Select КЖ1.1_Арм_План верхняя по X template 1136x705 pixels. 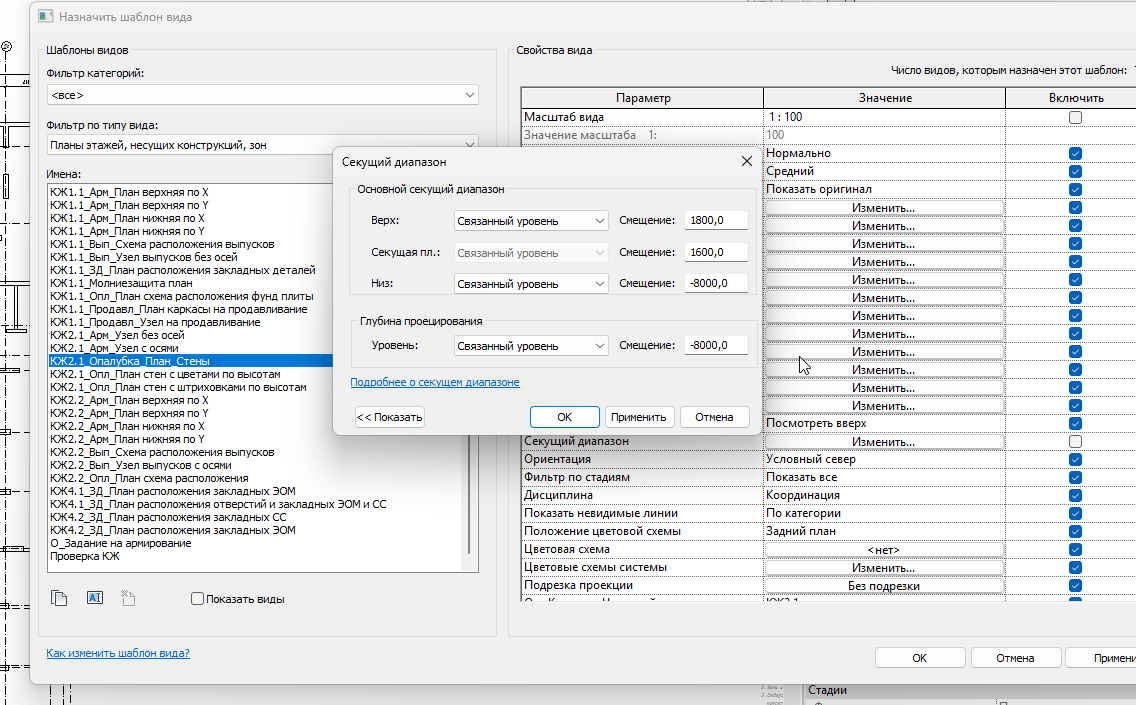(129, 192)
